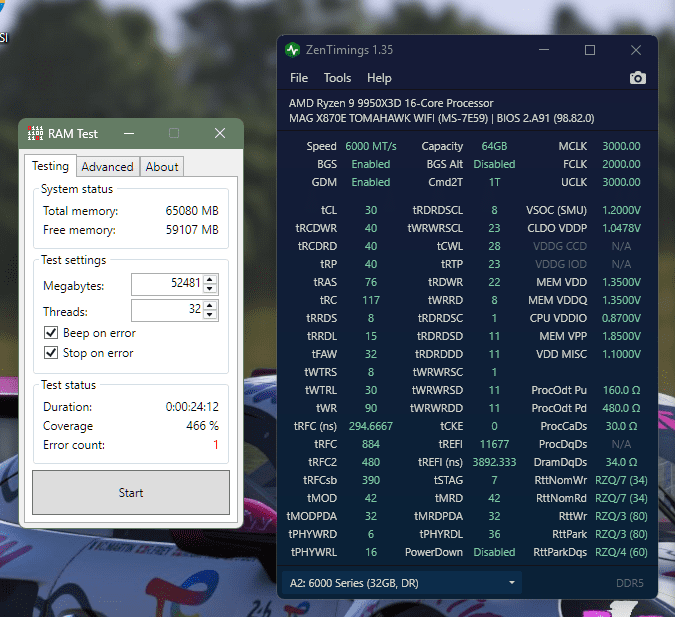The height and width of the screenshot is (617, 675).
Task: Click the Duration value 0:00:24:12
Action: click(x=192, y=406)
